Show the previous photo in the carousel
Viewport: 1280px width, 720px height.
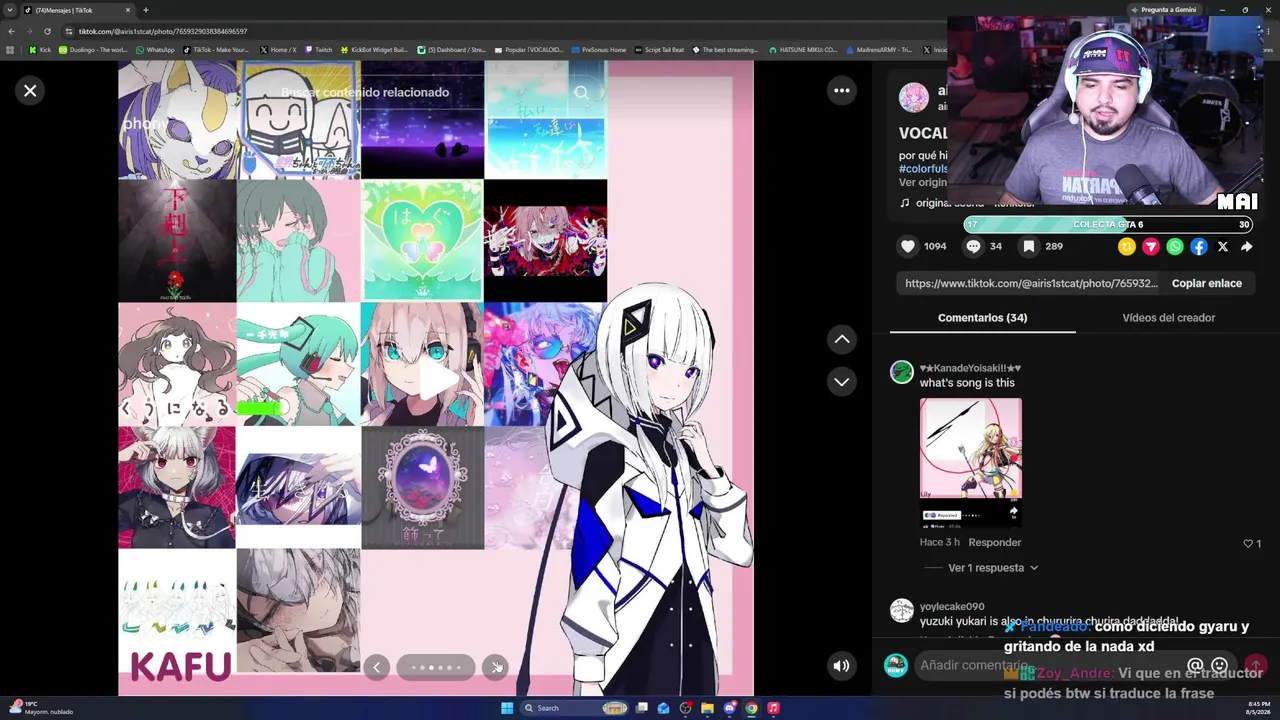377,667
